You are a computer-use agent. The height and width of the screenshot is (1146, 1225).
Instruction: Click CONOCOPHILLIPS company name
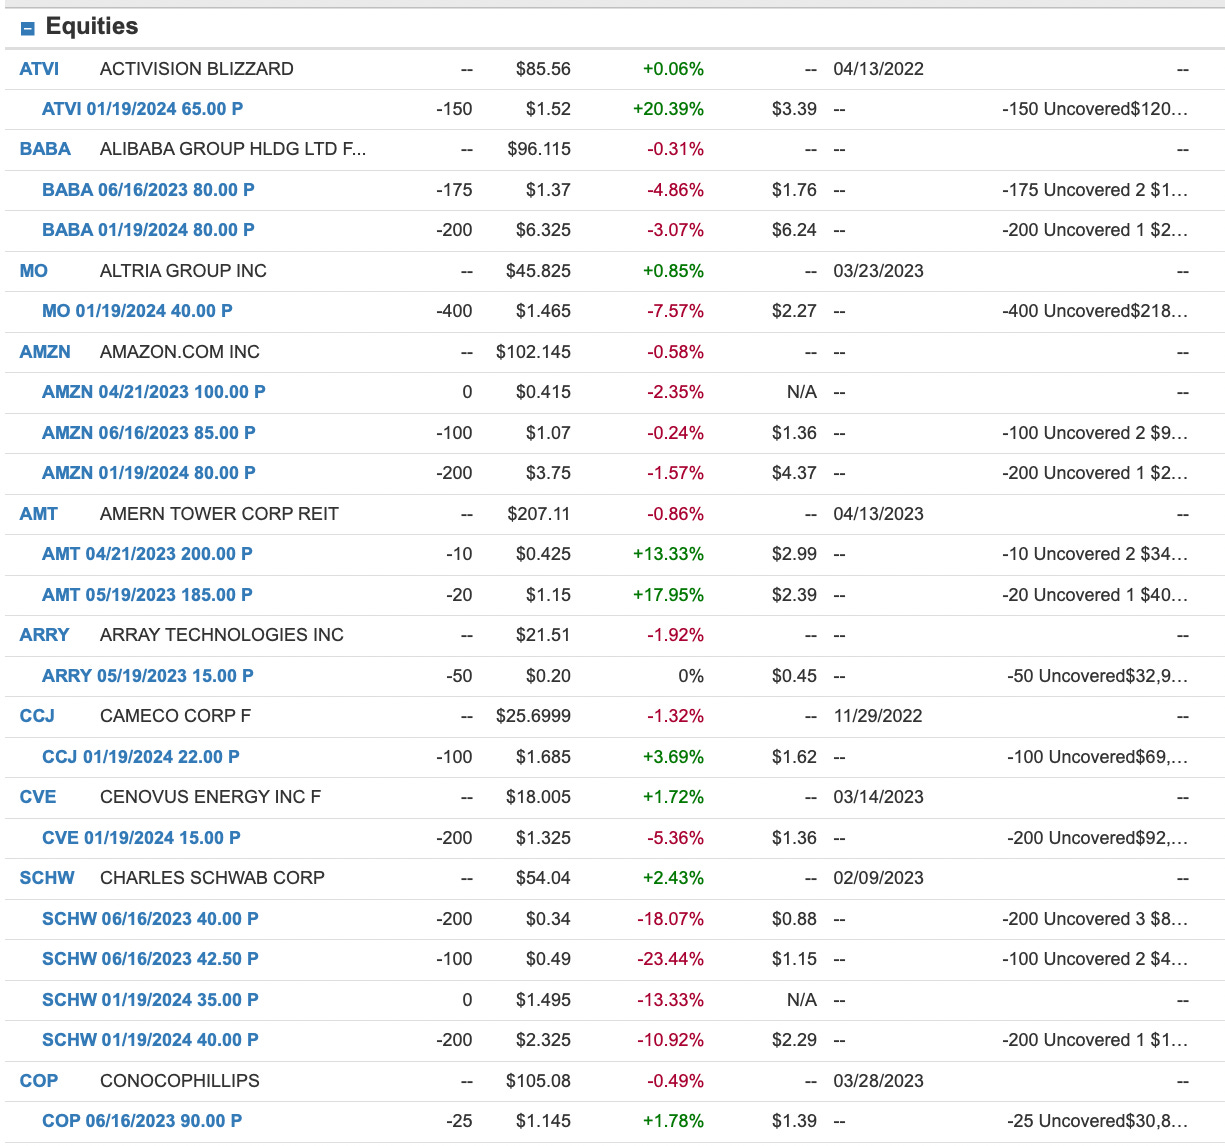[180, 1081]
